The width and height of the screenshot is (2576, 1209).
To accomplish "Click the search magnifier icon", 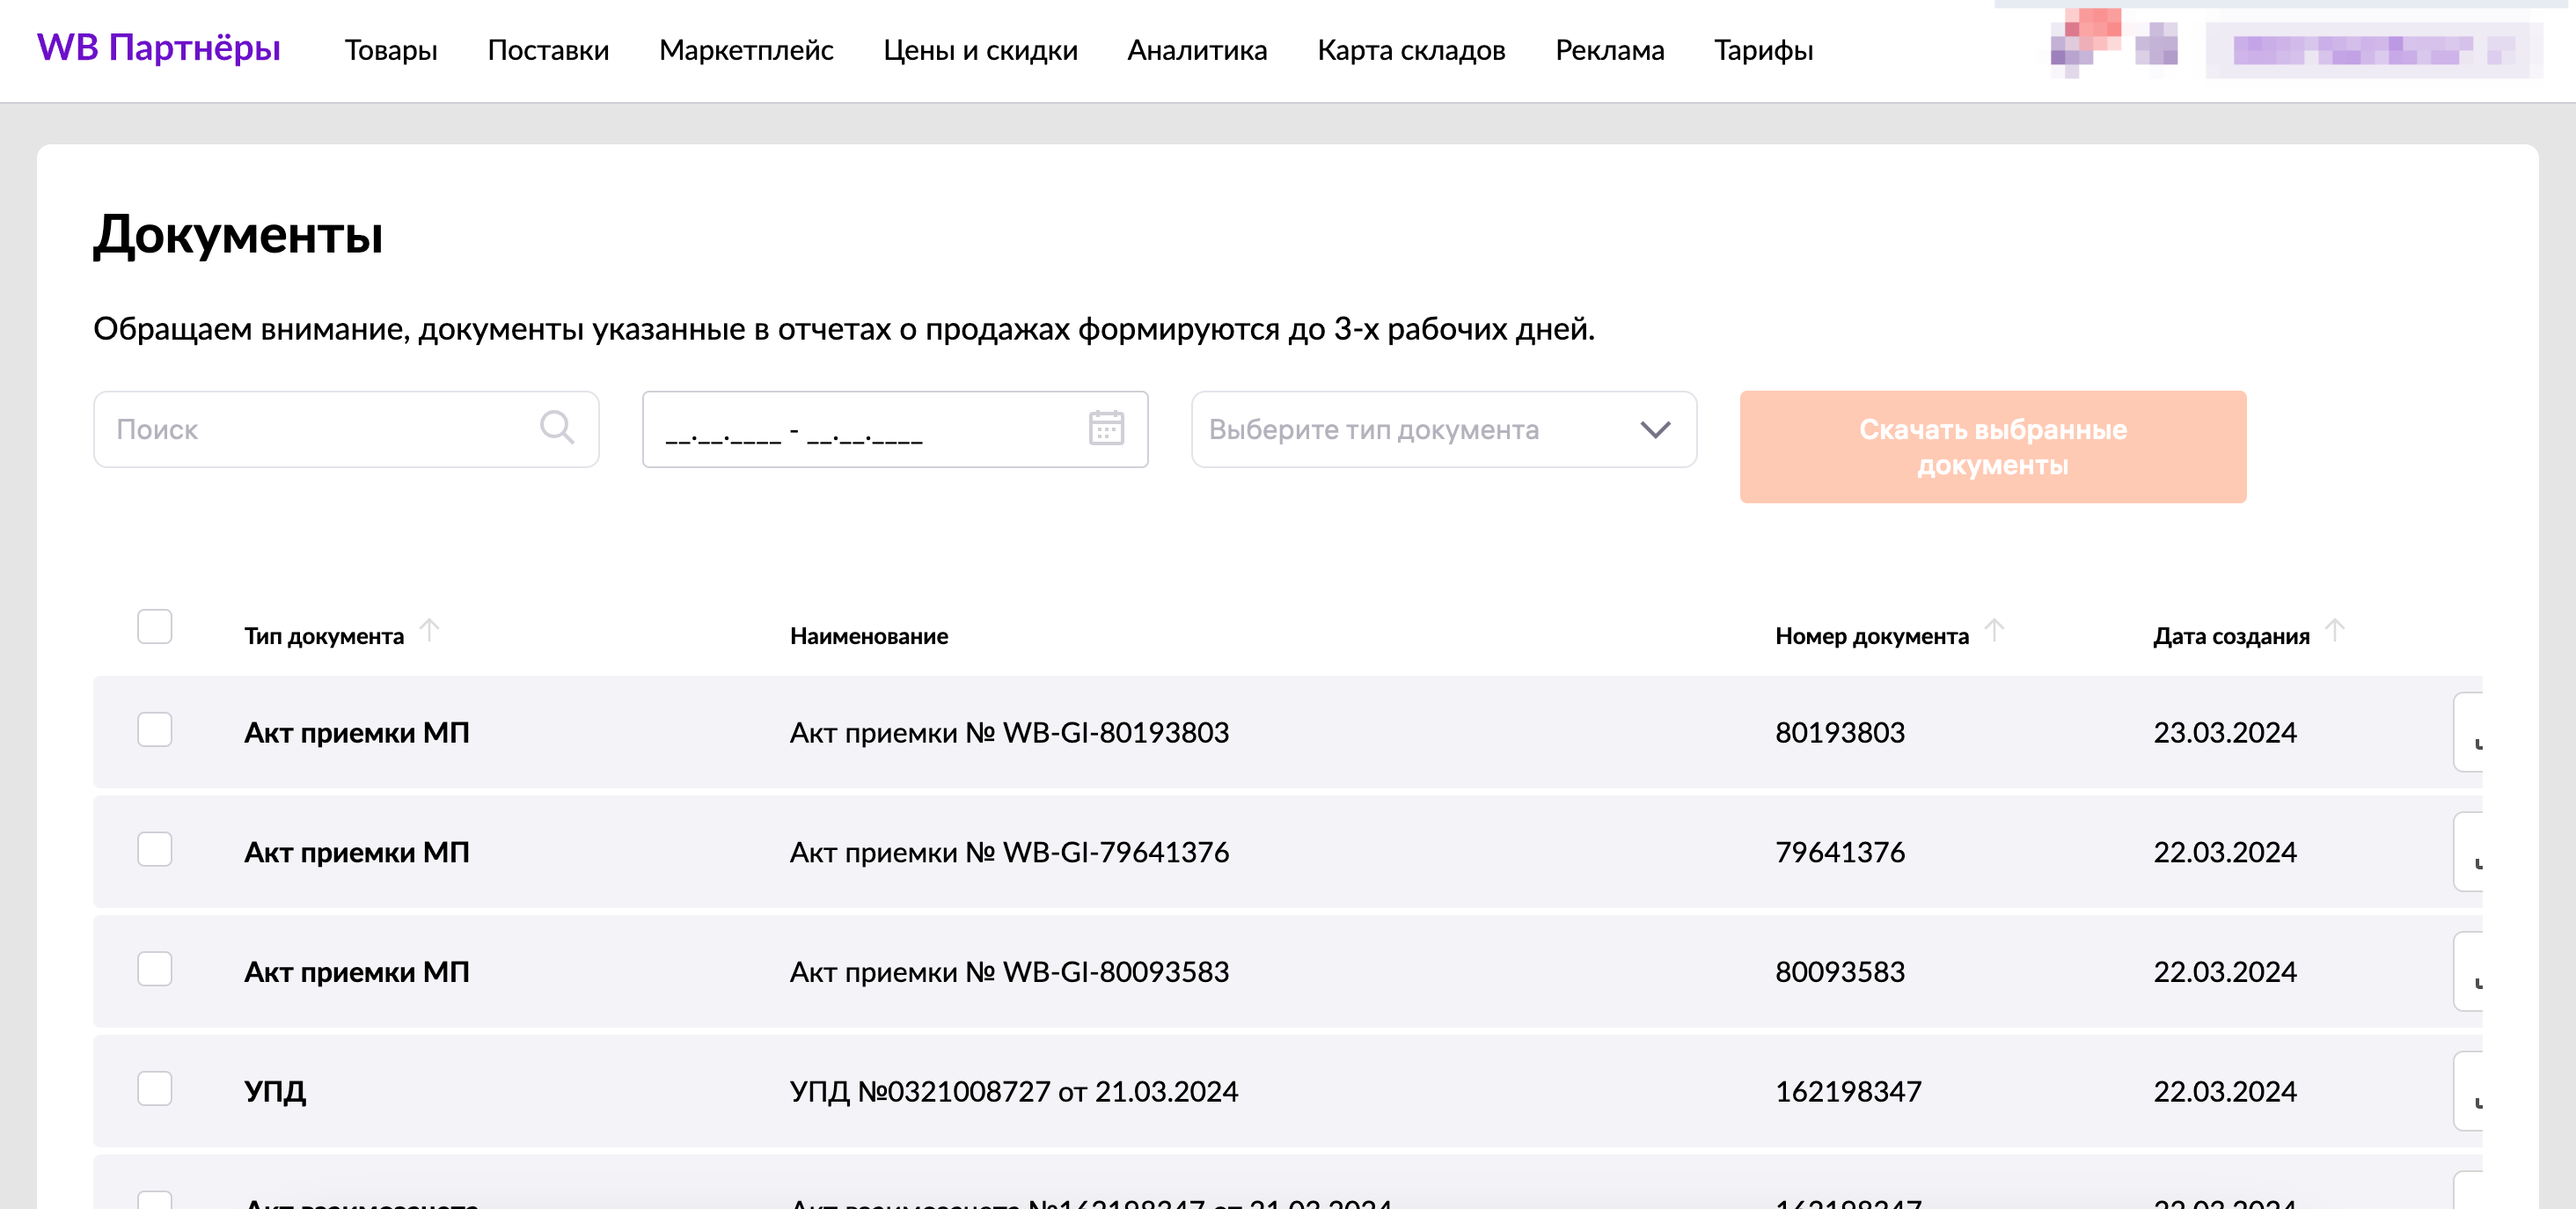I will pos(556,428).
